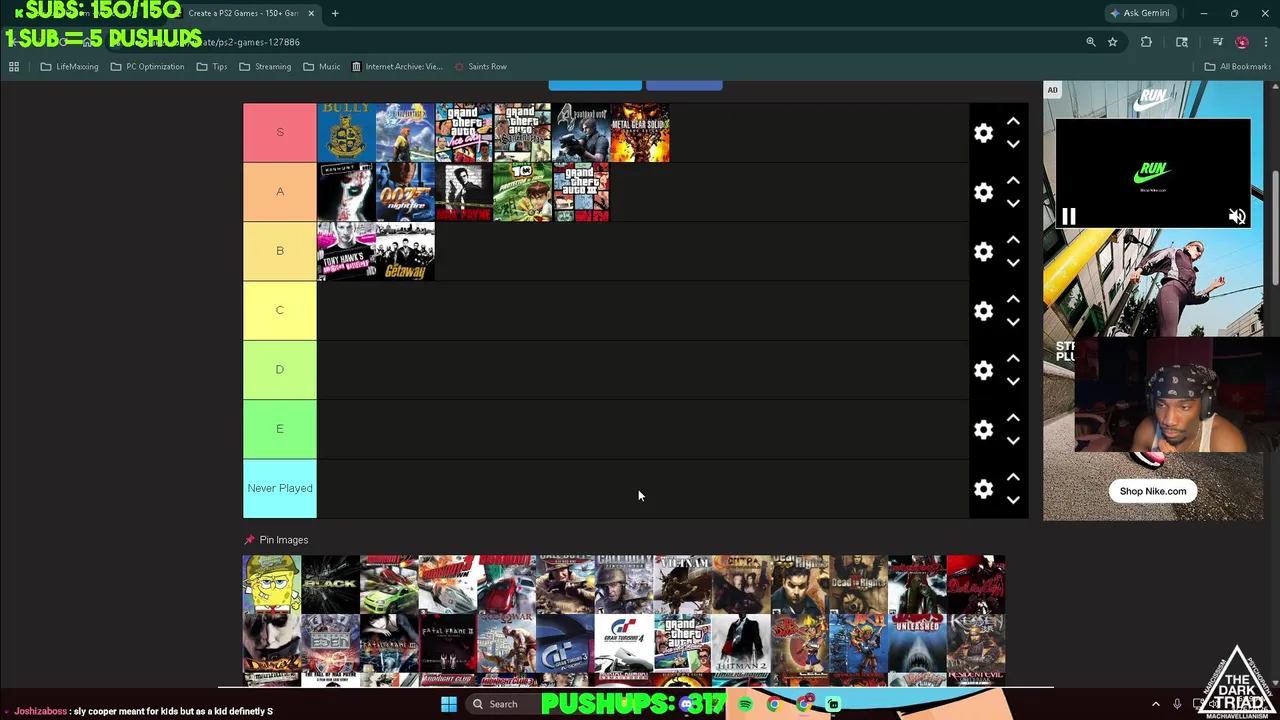
Task: Move Never Played row up with arrow
Action: 1013,477
